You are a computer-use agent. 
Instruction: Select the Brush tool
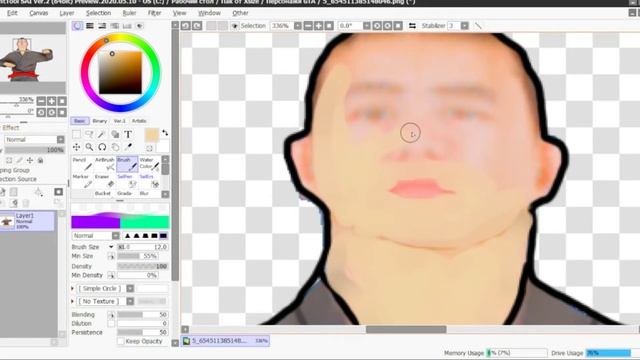coord(127,164)
